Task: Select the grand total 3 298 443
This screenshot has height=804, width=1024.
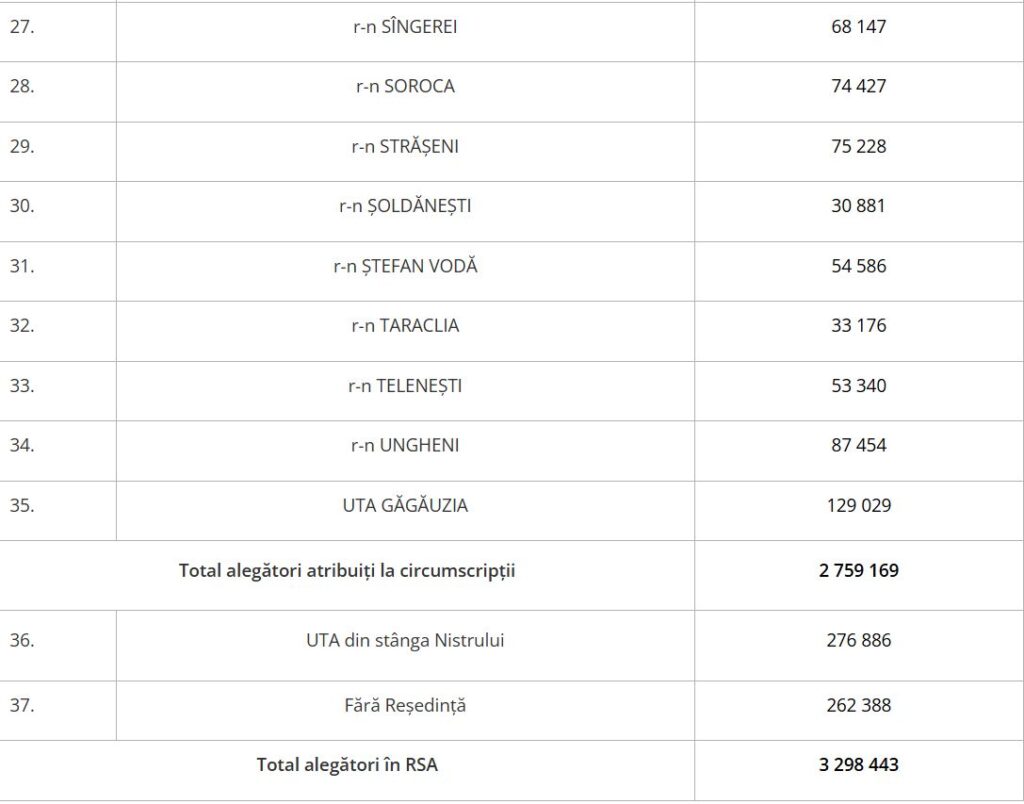Action: (x=858, y=765)
